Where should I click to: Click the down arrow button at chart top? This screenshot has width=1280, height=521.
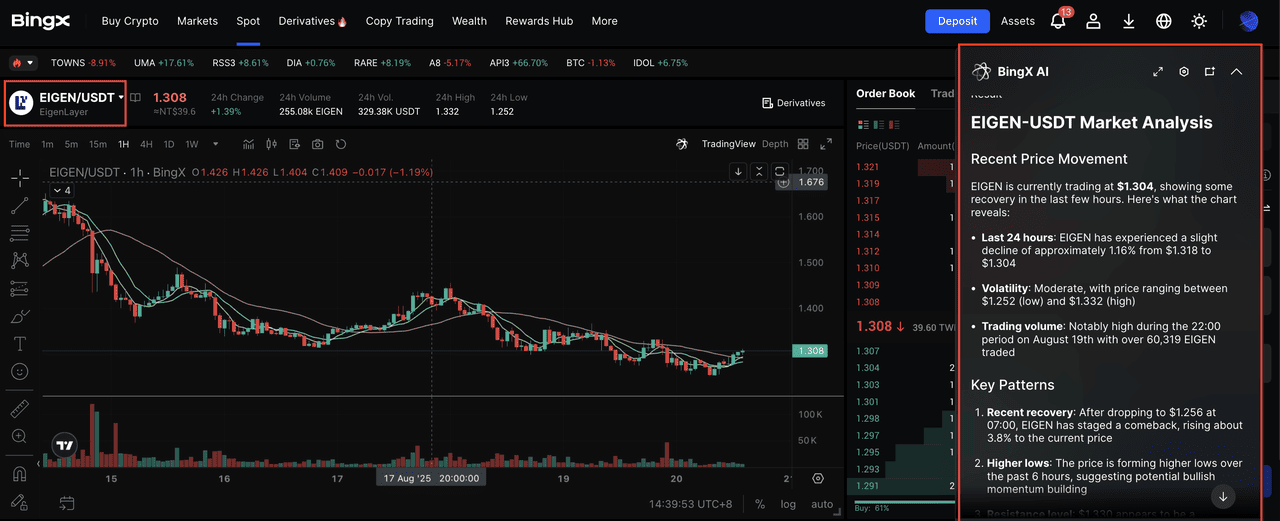(x=738, y=172)
